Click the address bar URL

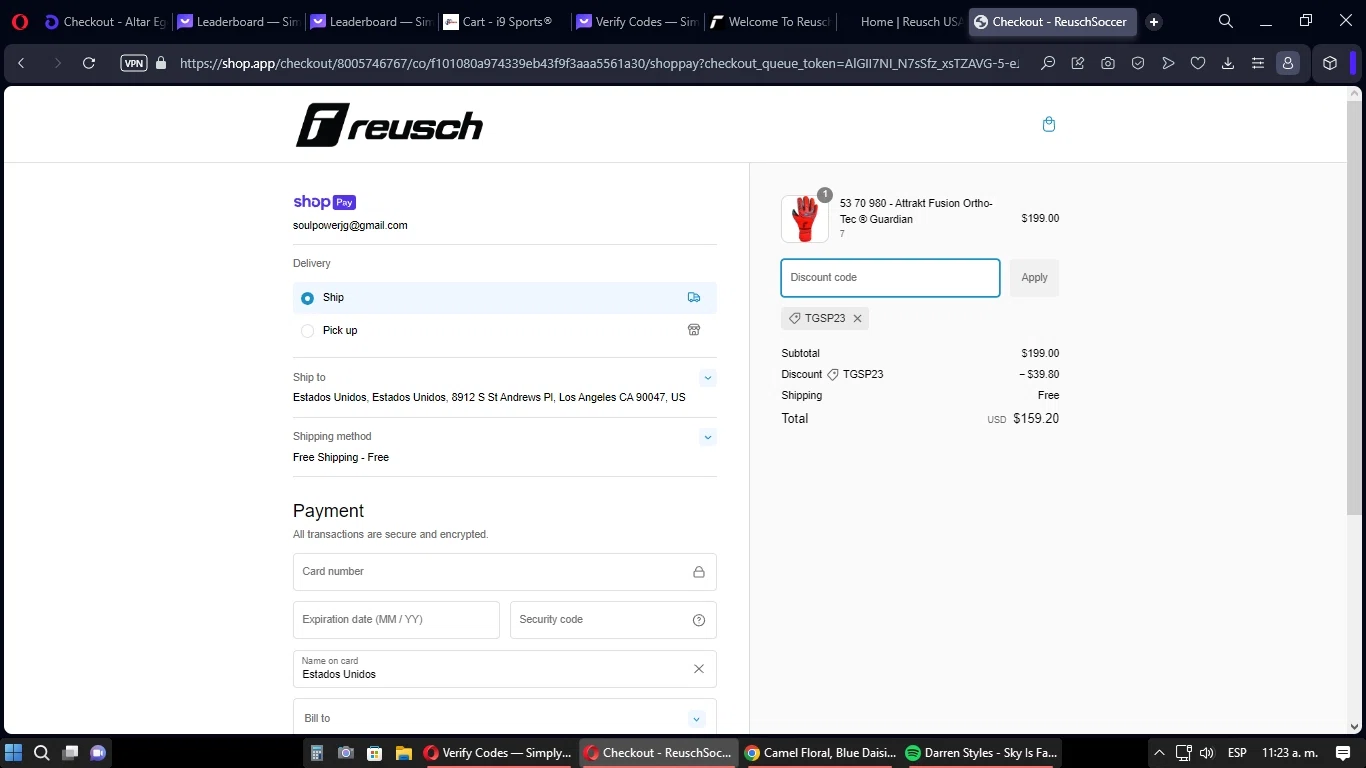tap(600, 63)
